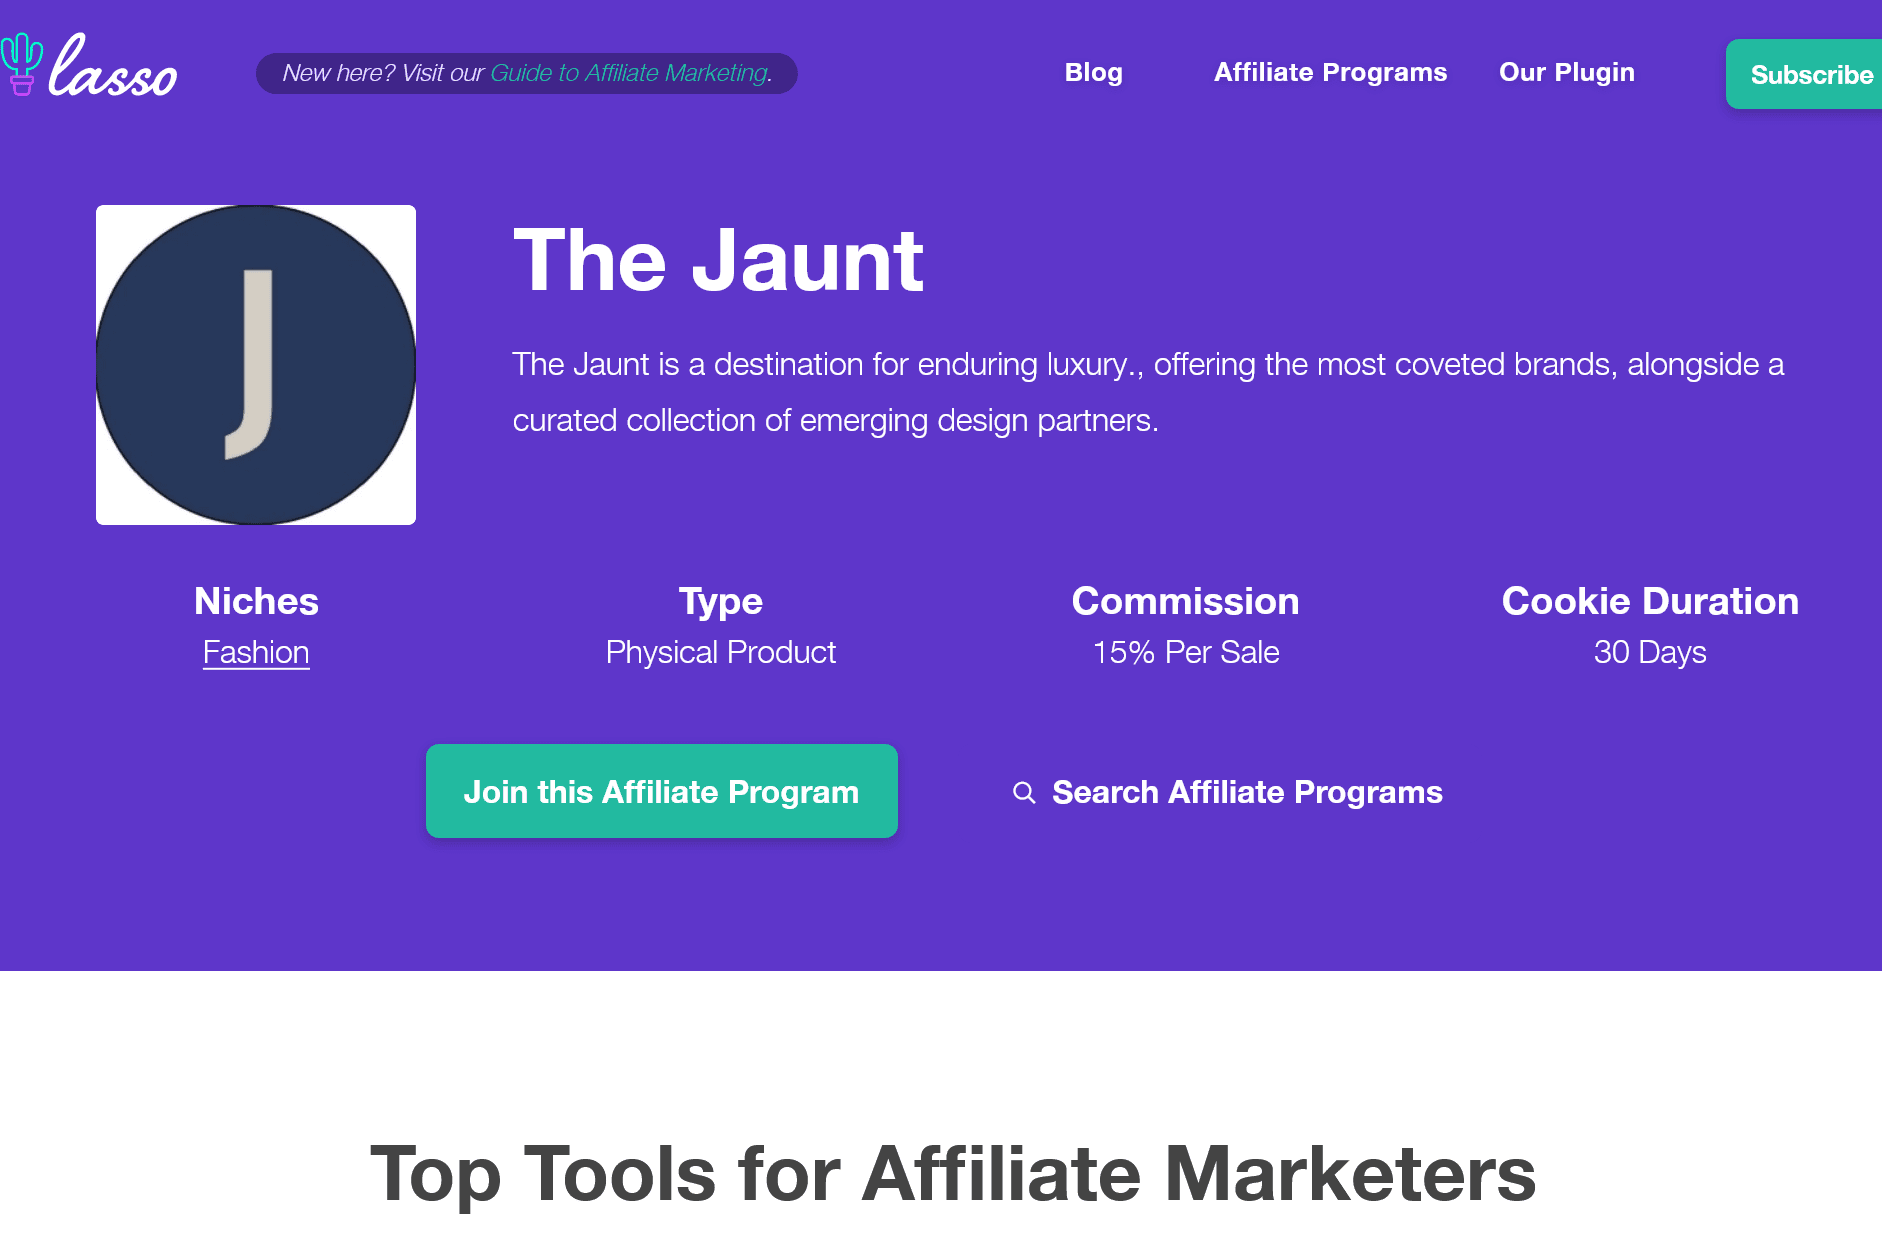Select the 15% Per Sale commission text
1882x1236 pixels.
1186,653
